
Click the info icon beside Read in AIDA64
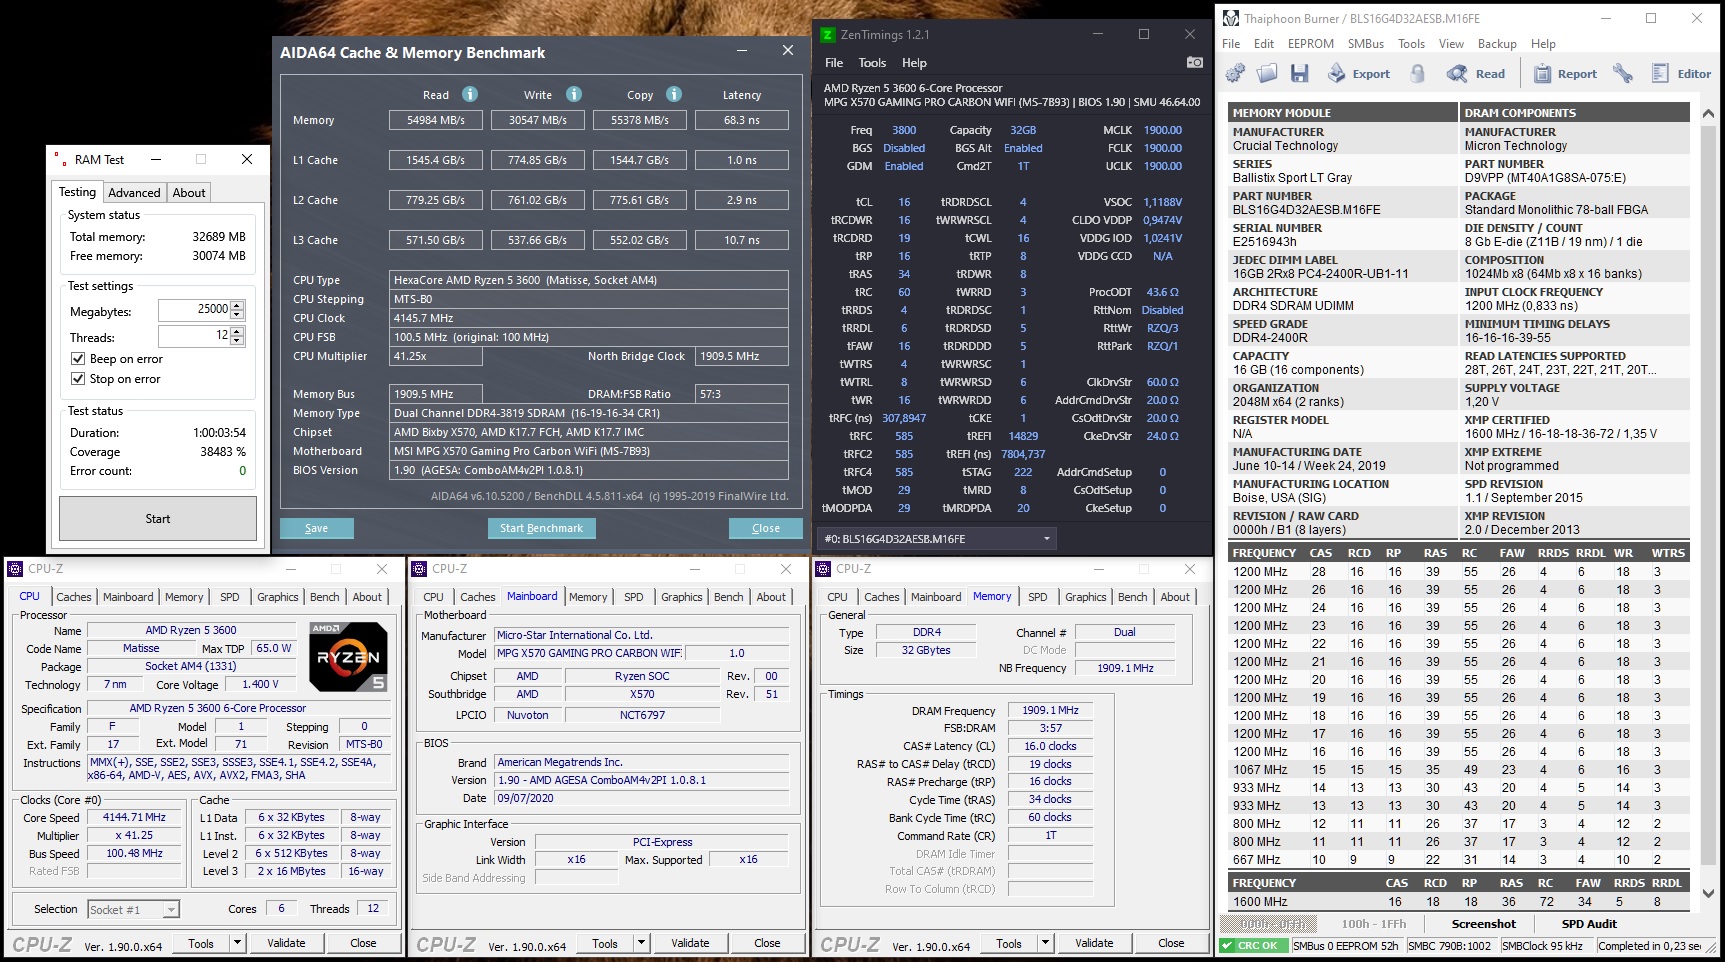(469, 94)
